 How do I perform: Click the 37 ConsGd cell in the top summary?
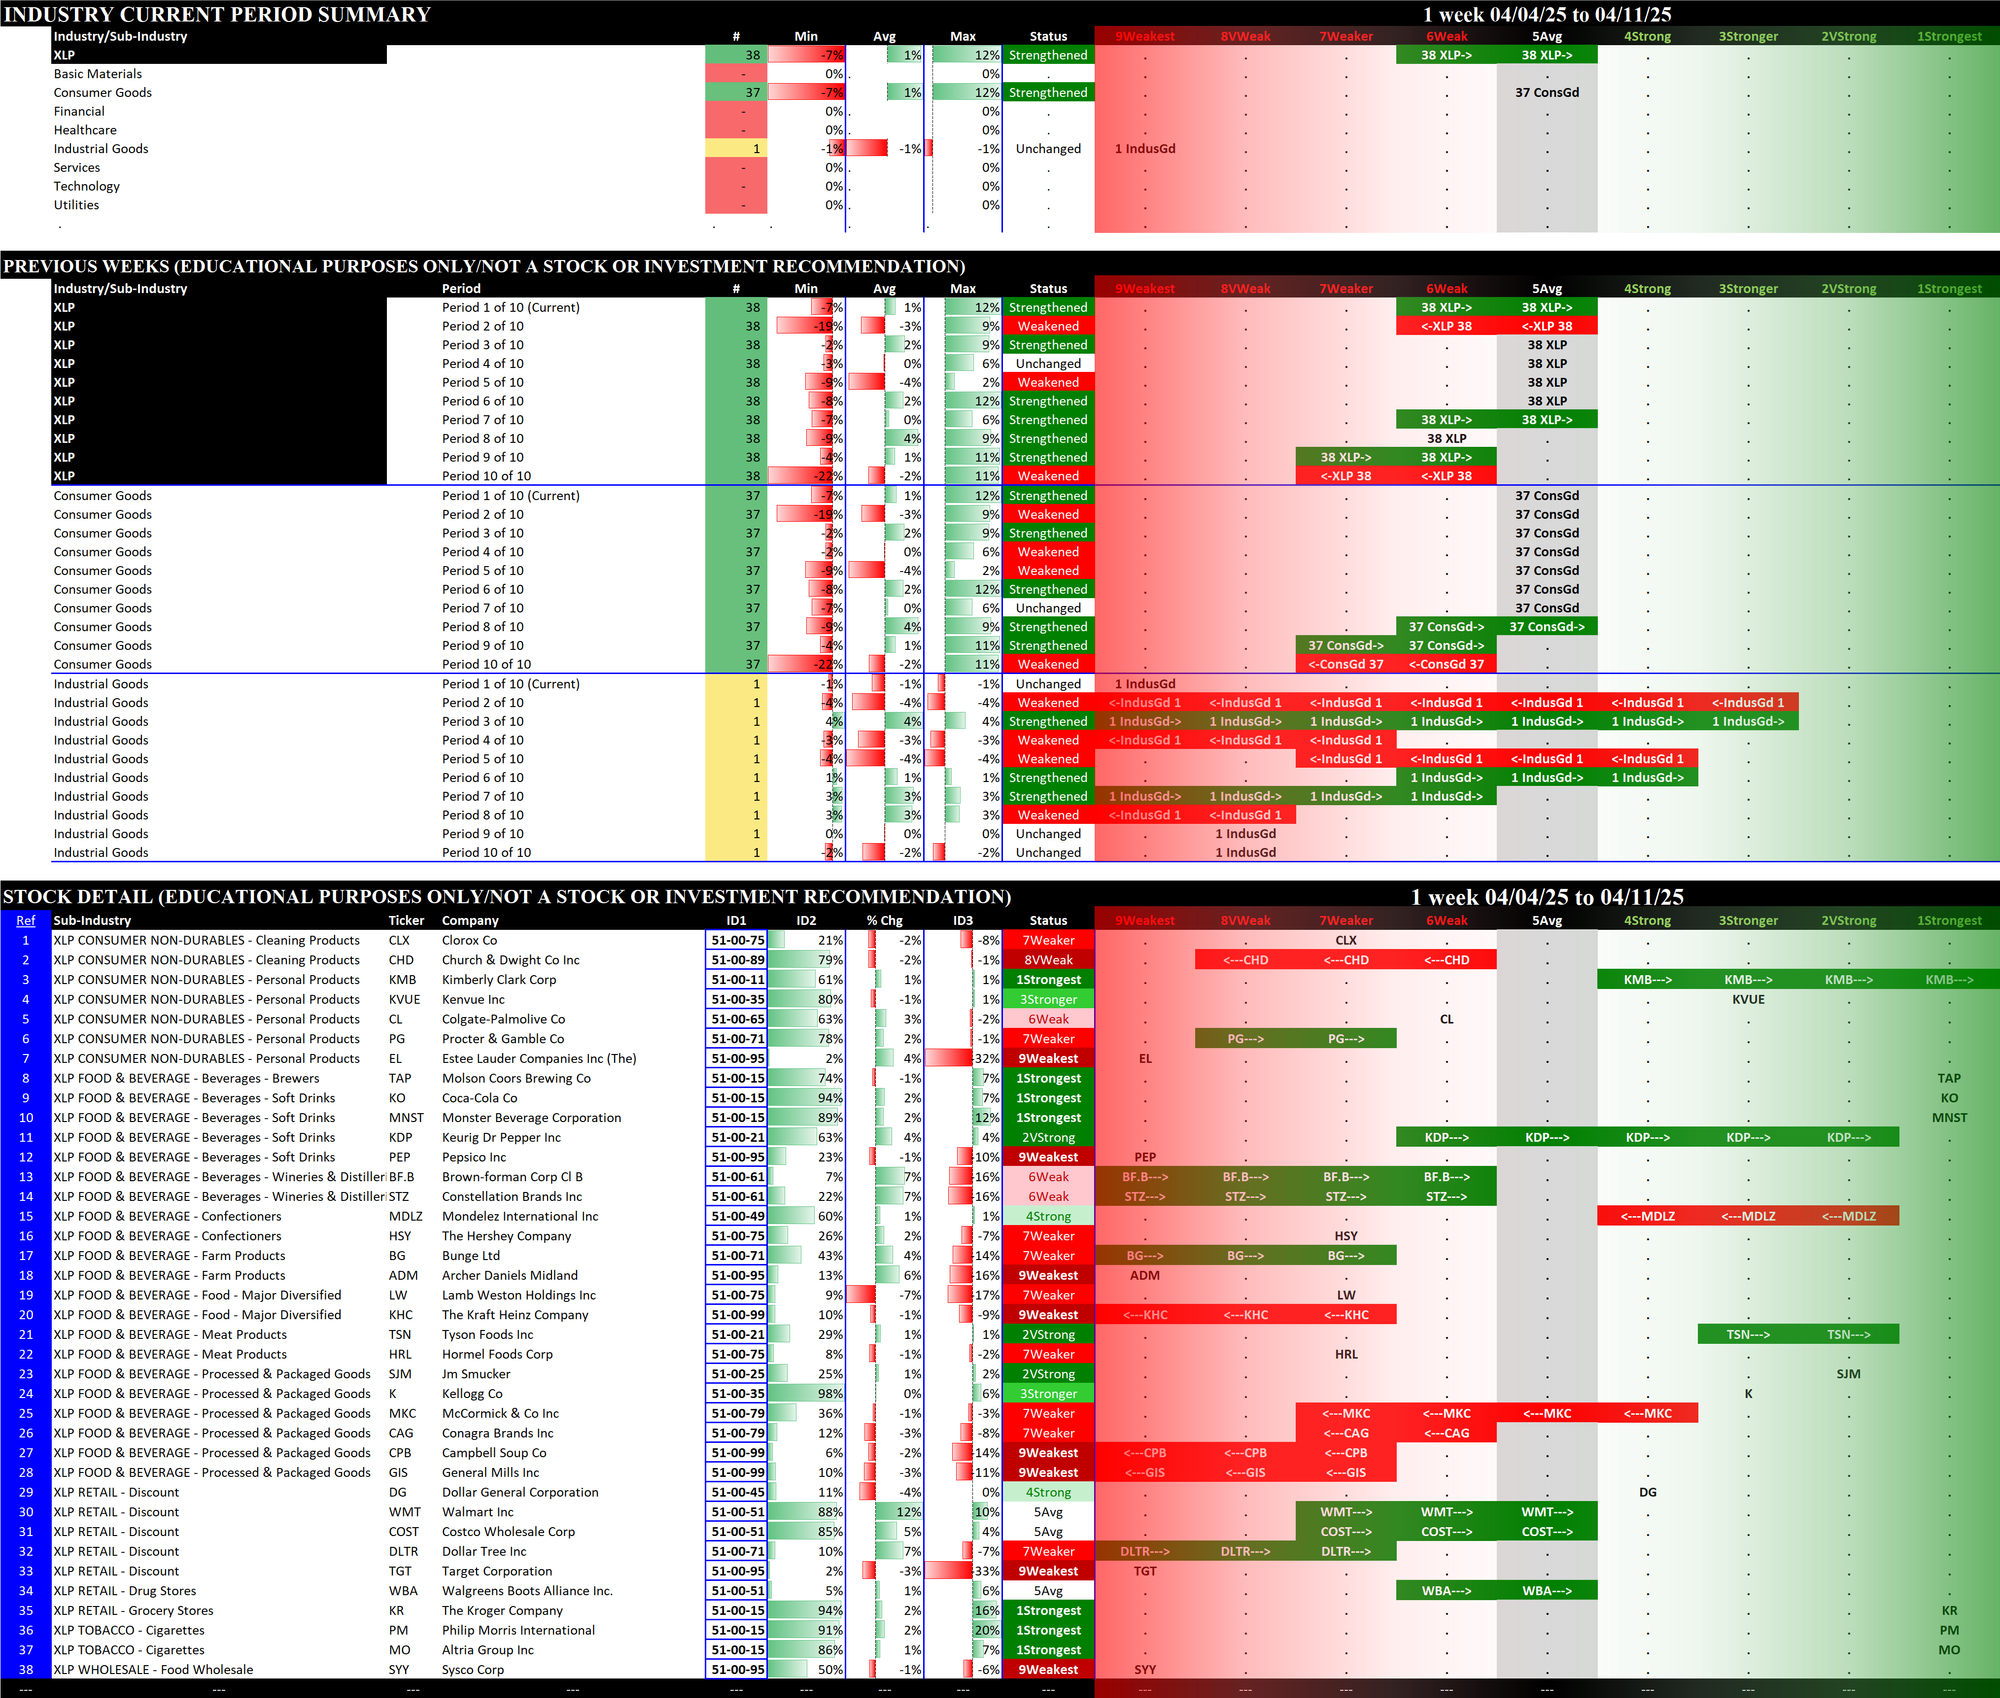click(1546, 93)
